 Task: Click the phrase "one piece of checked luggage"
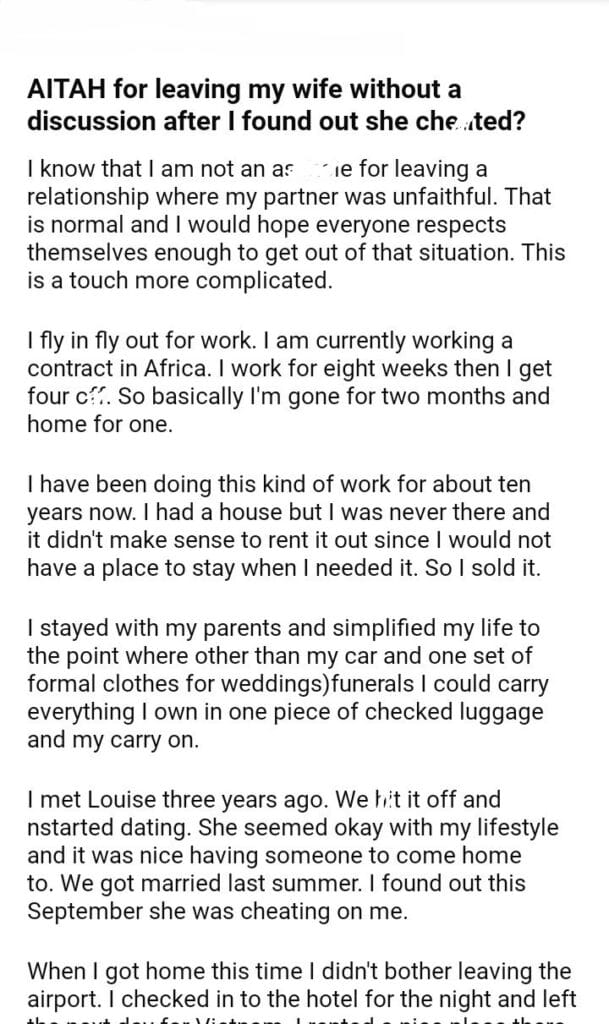click(x=404, y=713)
